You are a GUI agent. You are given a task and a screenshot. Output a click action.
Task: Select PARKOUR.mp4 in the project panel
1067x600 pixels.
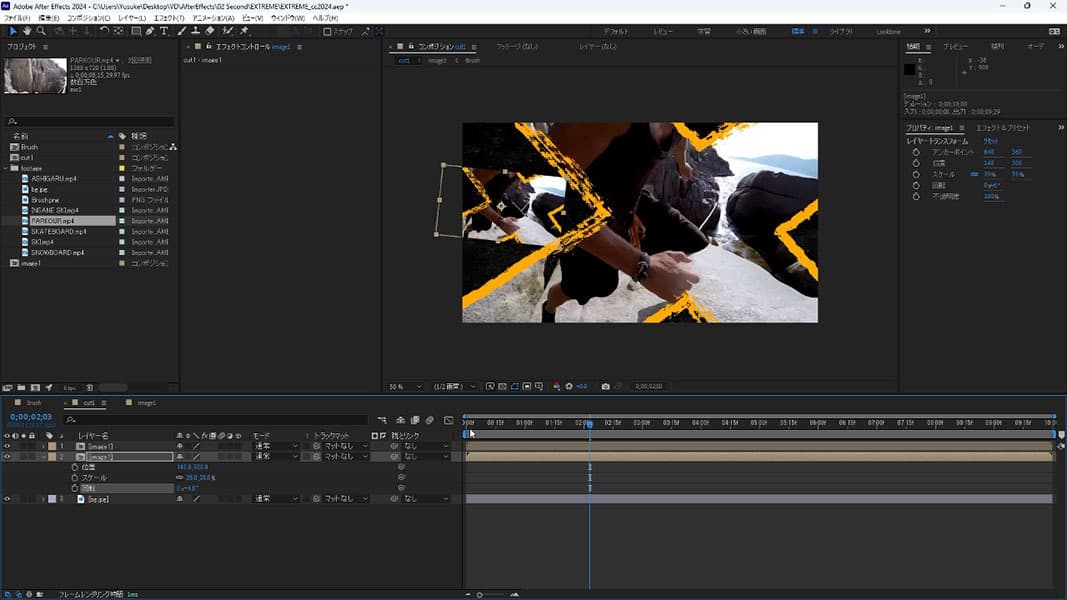click(x=53, y=221)
